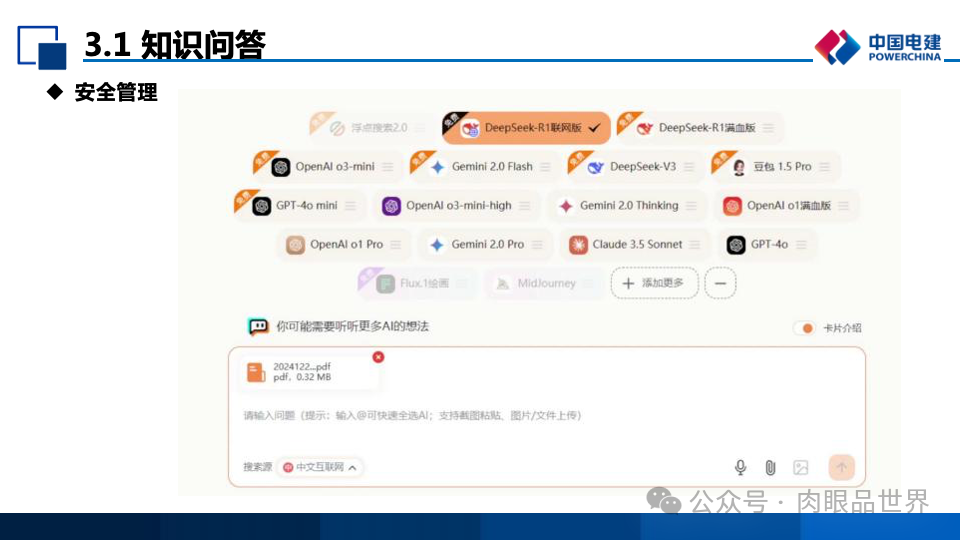The width and height of the screenshot is (960, 540).
Task: Open drag handle menu for Gemini 2.0 Thinking
Action: click(691, 206)
